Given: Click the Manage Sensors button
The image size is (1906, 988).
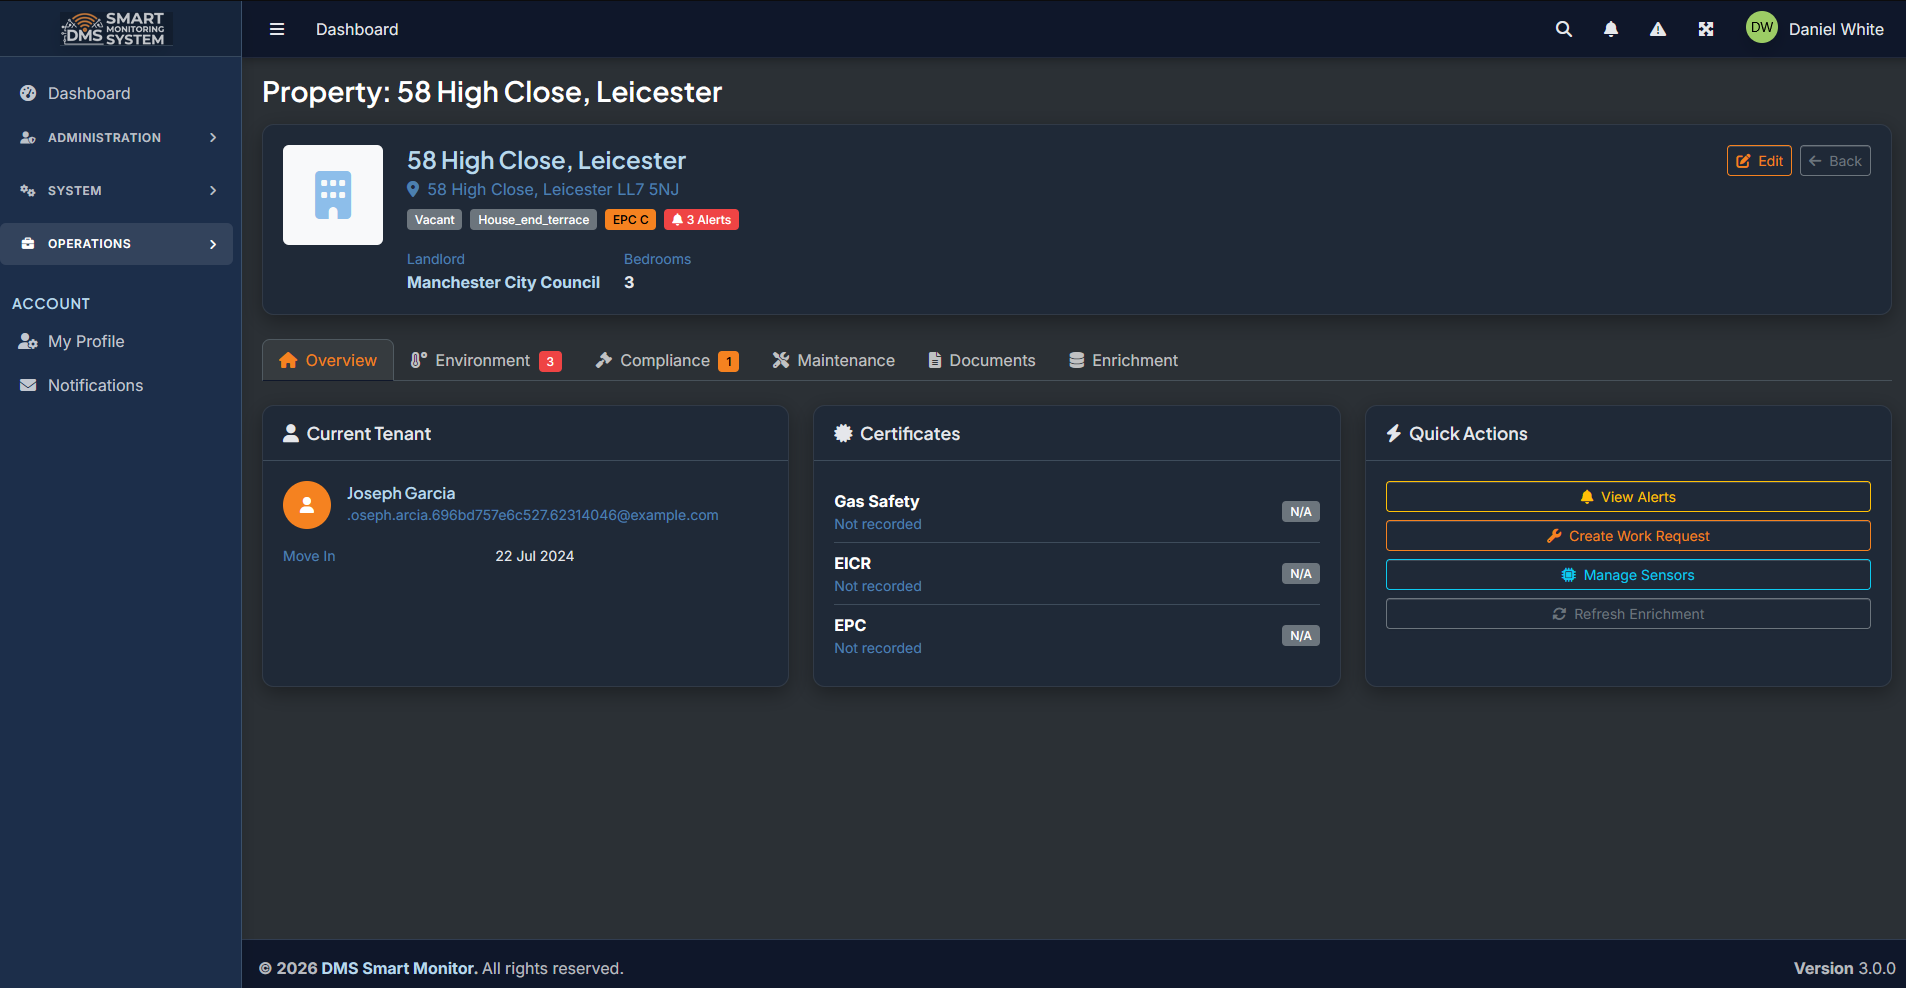Looking at the screenshot, I should pyautogui.click(x=1627, y=575).
